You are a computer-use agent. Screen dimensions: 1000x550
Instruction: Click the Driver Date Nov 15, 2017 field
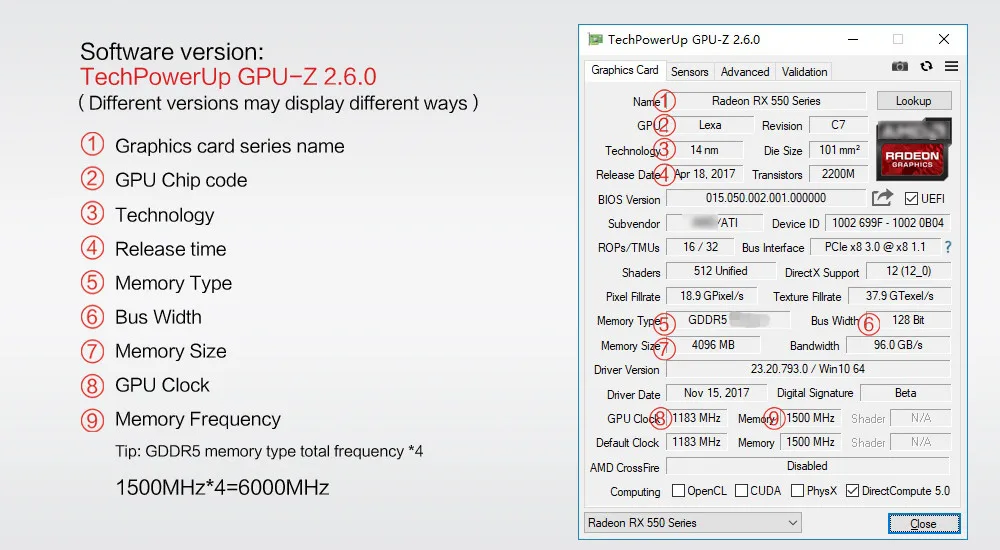(x=717, y=393)
